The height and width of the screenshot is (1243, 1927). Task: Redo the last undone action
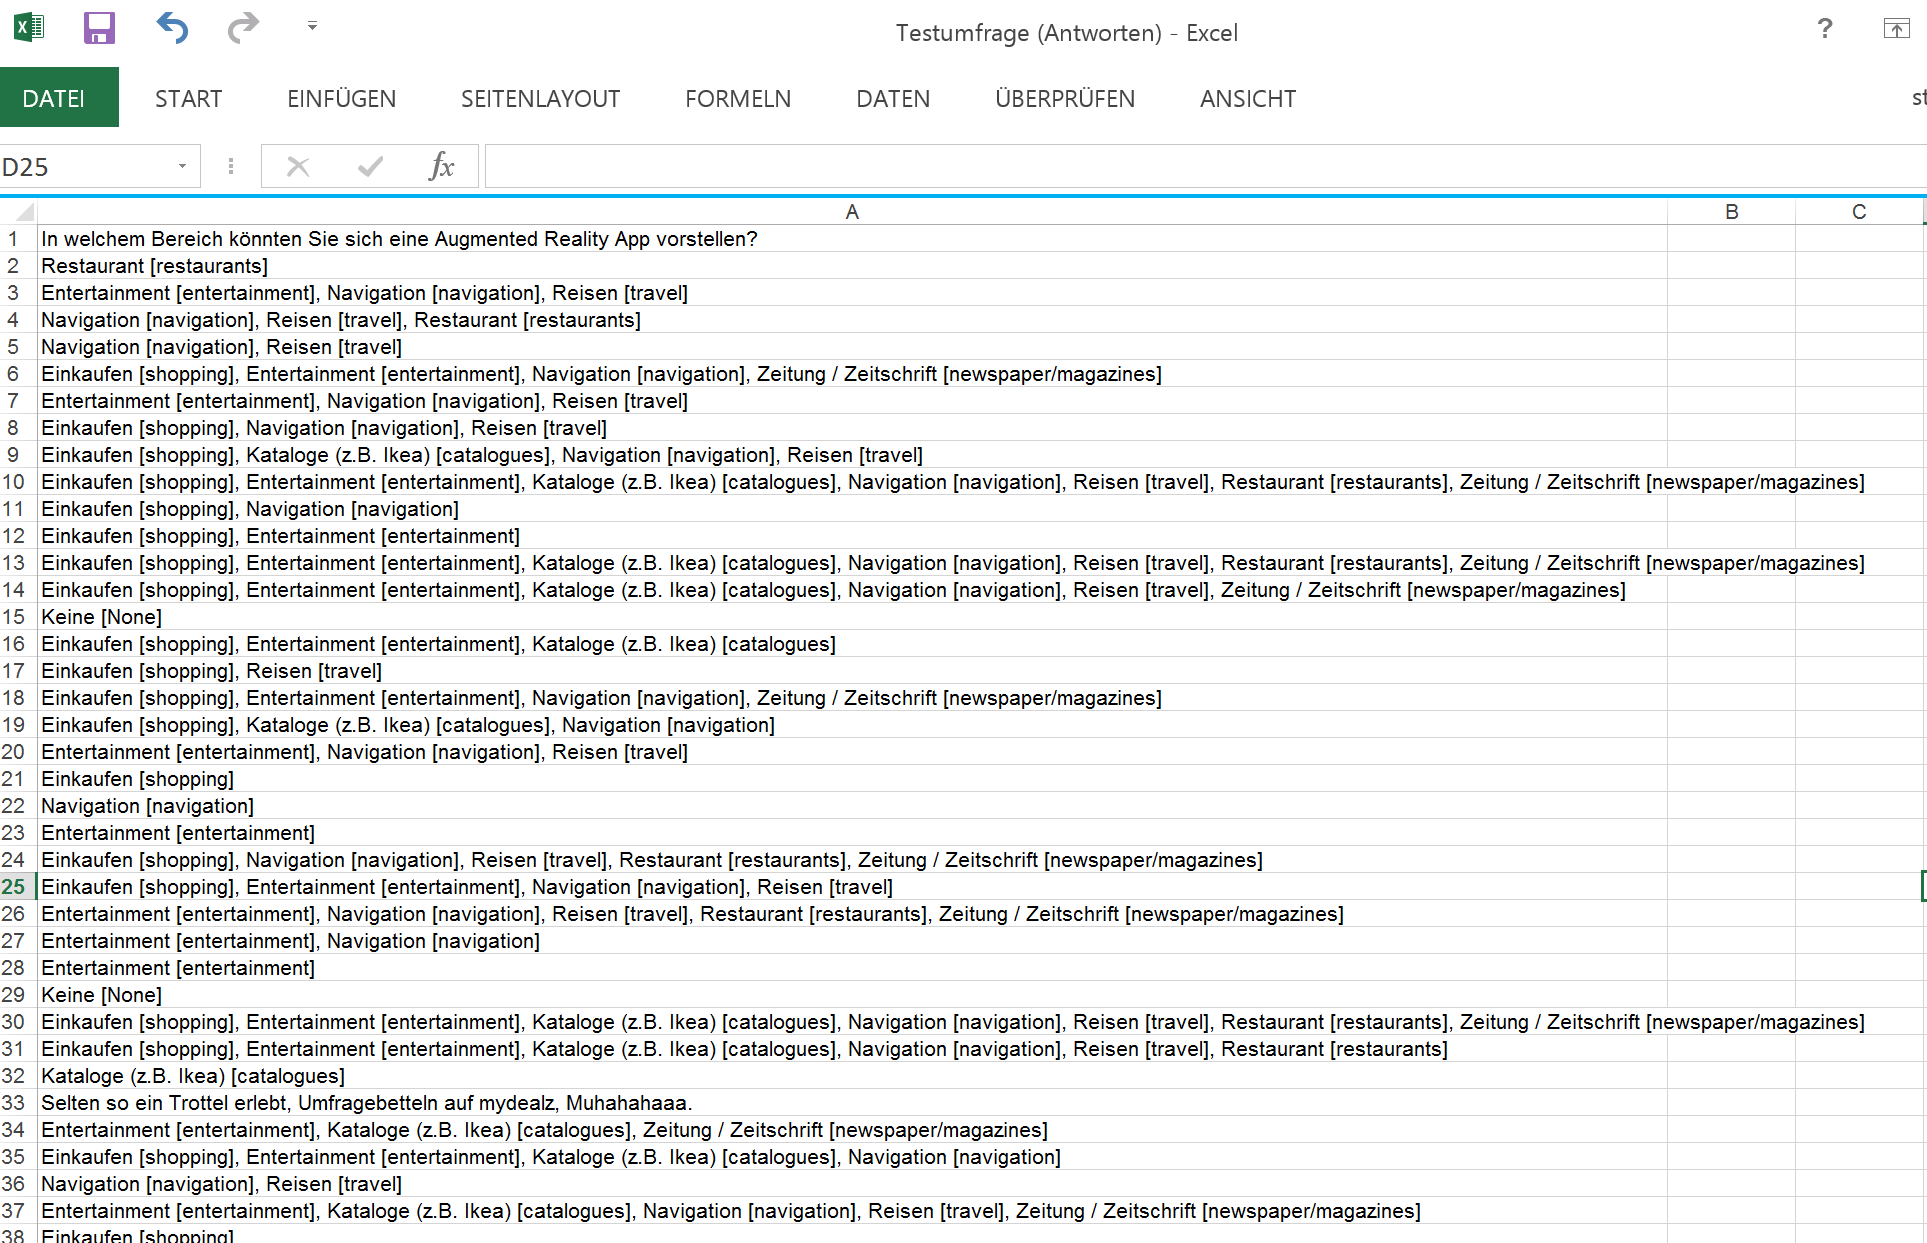click(x=242, y=28)
